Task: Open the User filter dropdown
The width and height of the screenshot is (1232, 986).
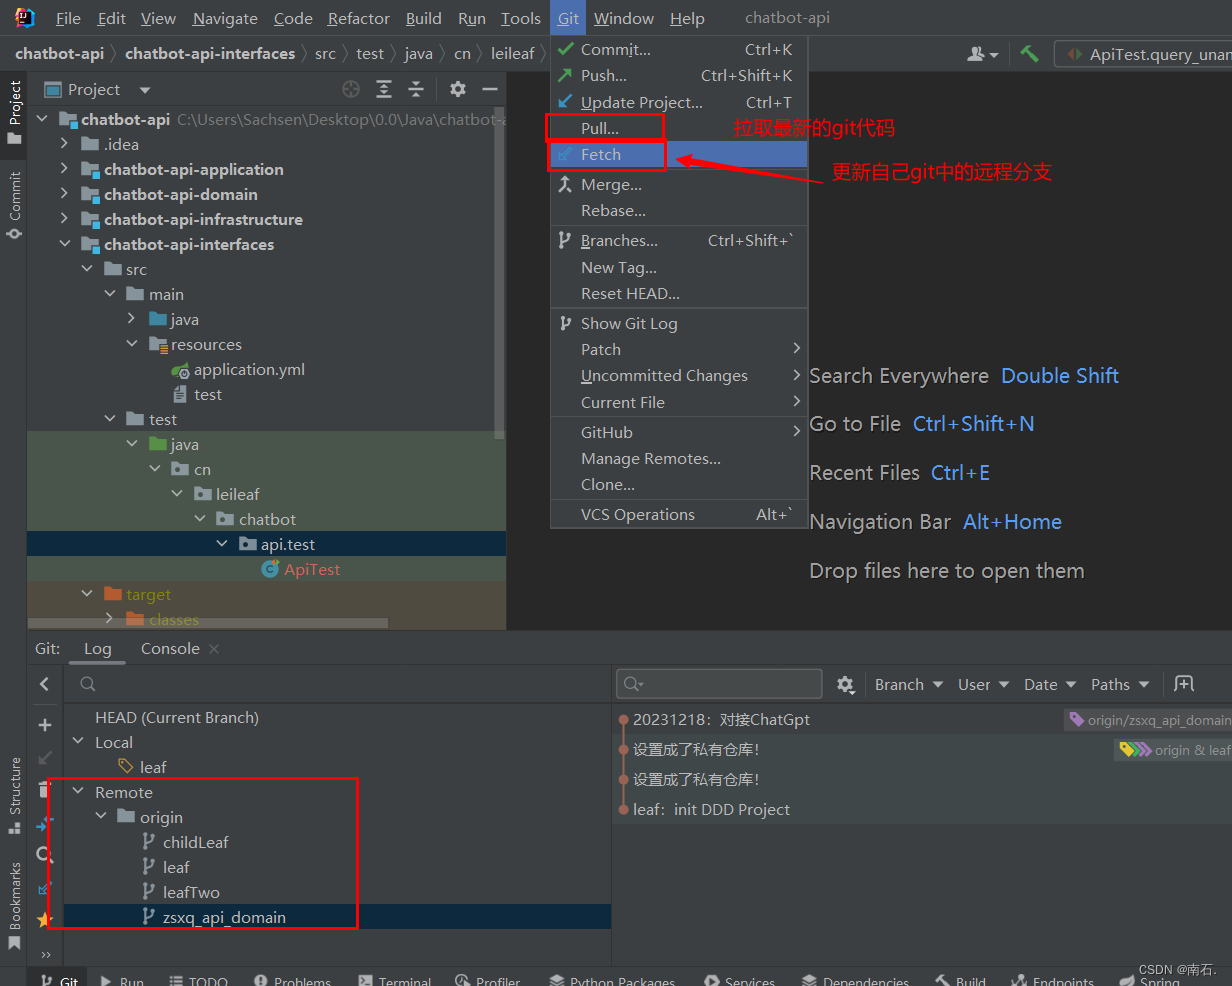Action: [x=984, y=684]
